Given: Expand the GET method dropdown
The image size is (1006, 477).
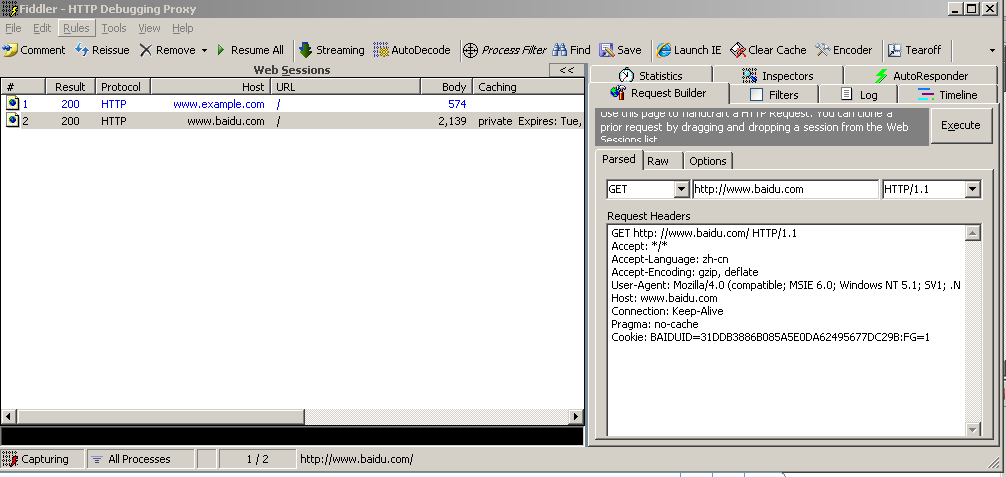Looking at the screenshot, I should click(x=682, y=189).
